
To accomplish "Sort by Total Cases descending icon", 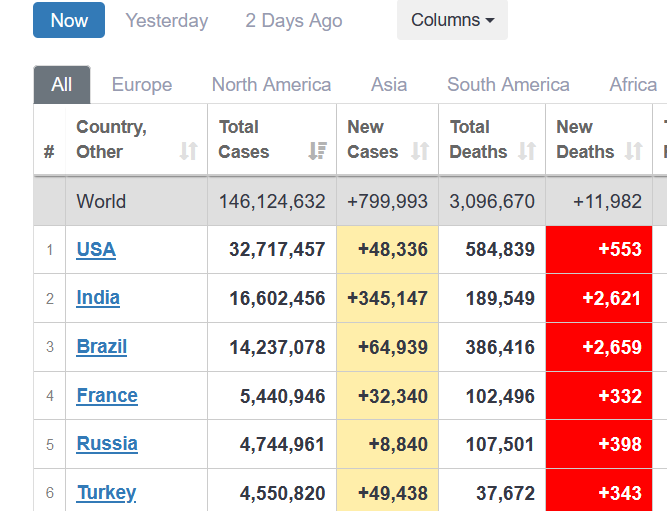I will 317,151.
